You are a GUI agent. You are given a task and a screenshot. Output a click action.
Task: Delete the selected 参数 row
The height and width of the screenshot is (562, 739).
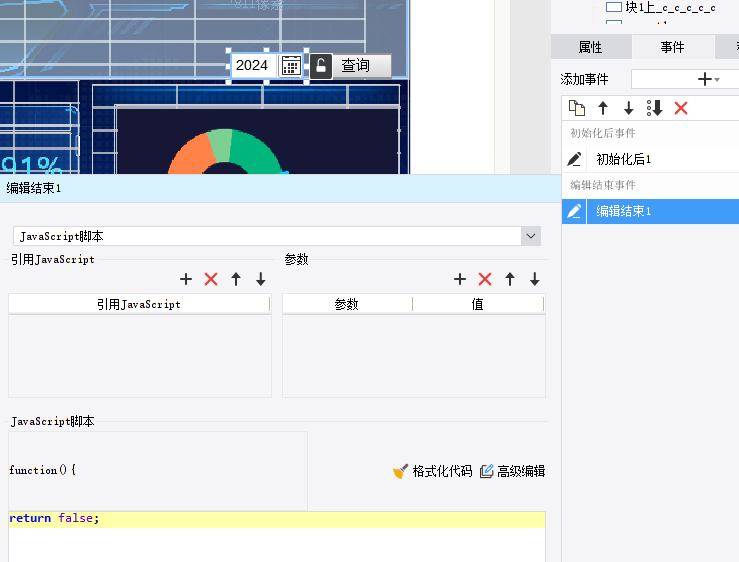[485, 279]
